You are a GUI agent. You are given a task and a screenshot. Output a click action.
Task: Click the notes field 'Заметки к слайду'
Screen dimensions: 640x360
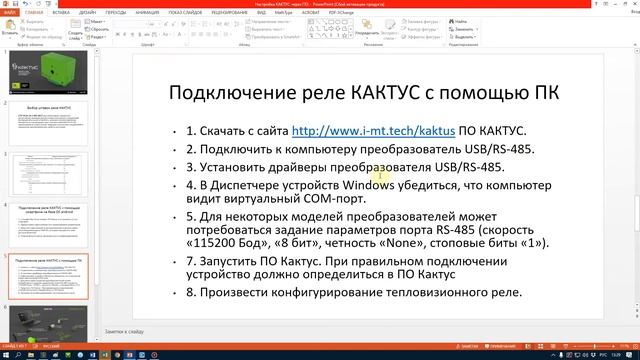pyautogui.click(x=124, y=332)
